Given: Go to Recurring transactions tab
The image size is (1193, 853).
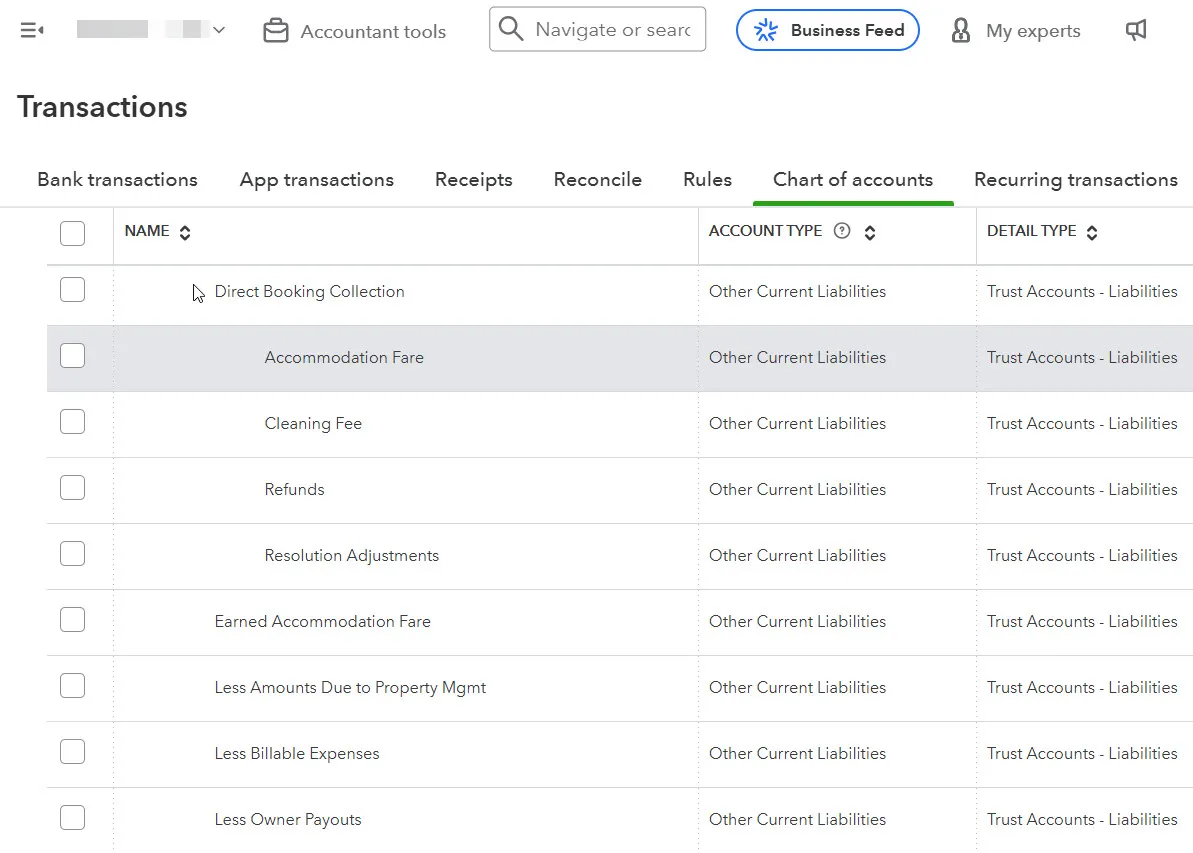Looking at the screenshot, I should pos(1075,180).
